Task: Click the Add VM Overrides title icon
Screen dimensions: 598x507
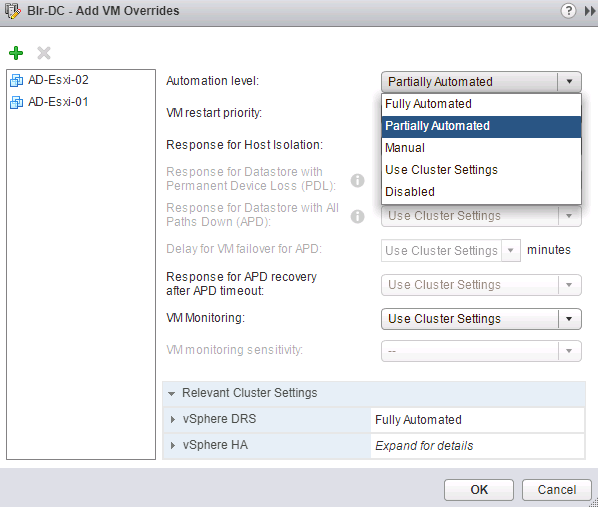Action: pyautogui.click(x=13, y=11)
